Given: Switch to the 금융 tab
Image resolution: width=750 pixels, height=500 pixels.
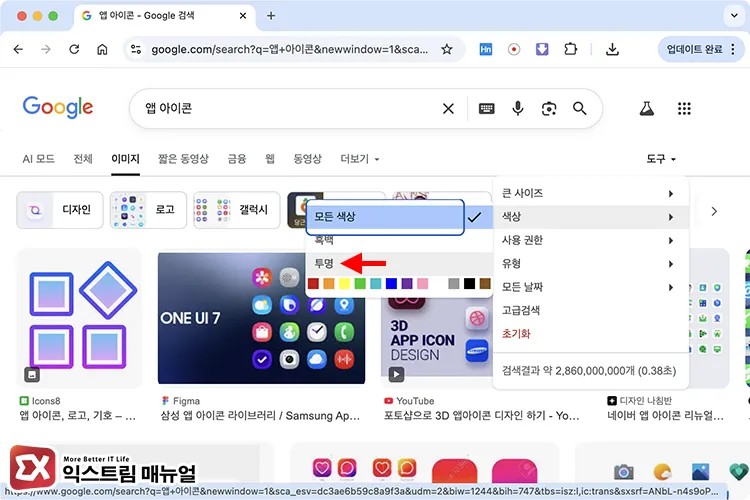Looking at the screenshot, I should click(x=237, y=159).
